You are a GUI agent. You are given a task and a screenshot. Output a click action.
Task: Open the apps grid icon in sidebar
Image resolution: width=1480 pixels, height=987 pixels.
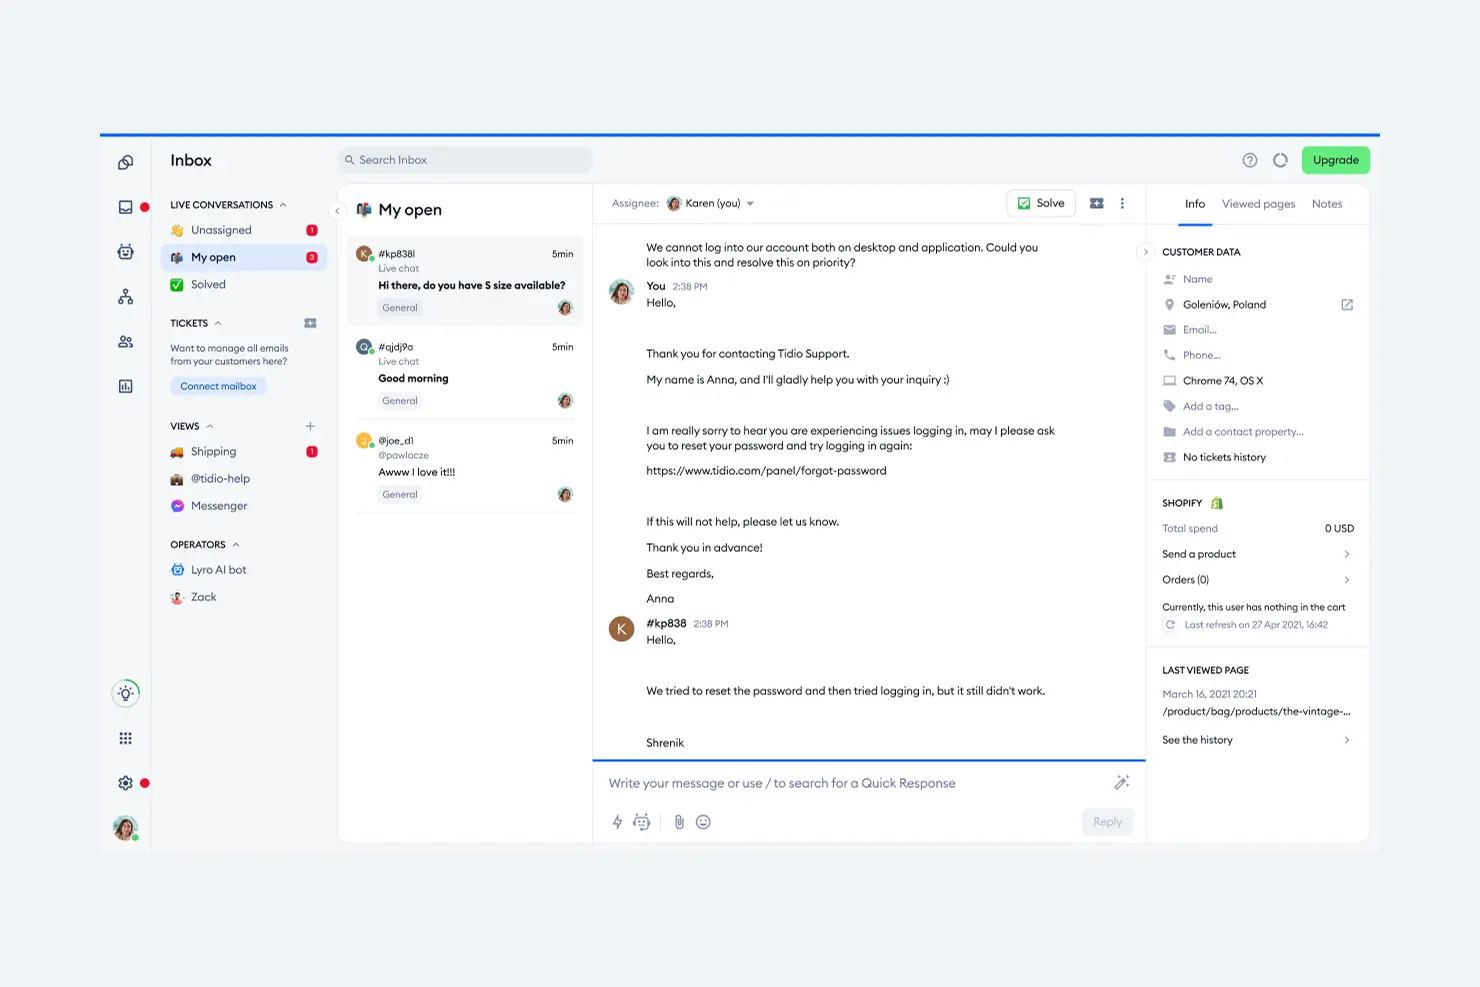[125, 738]
